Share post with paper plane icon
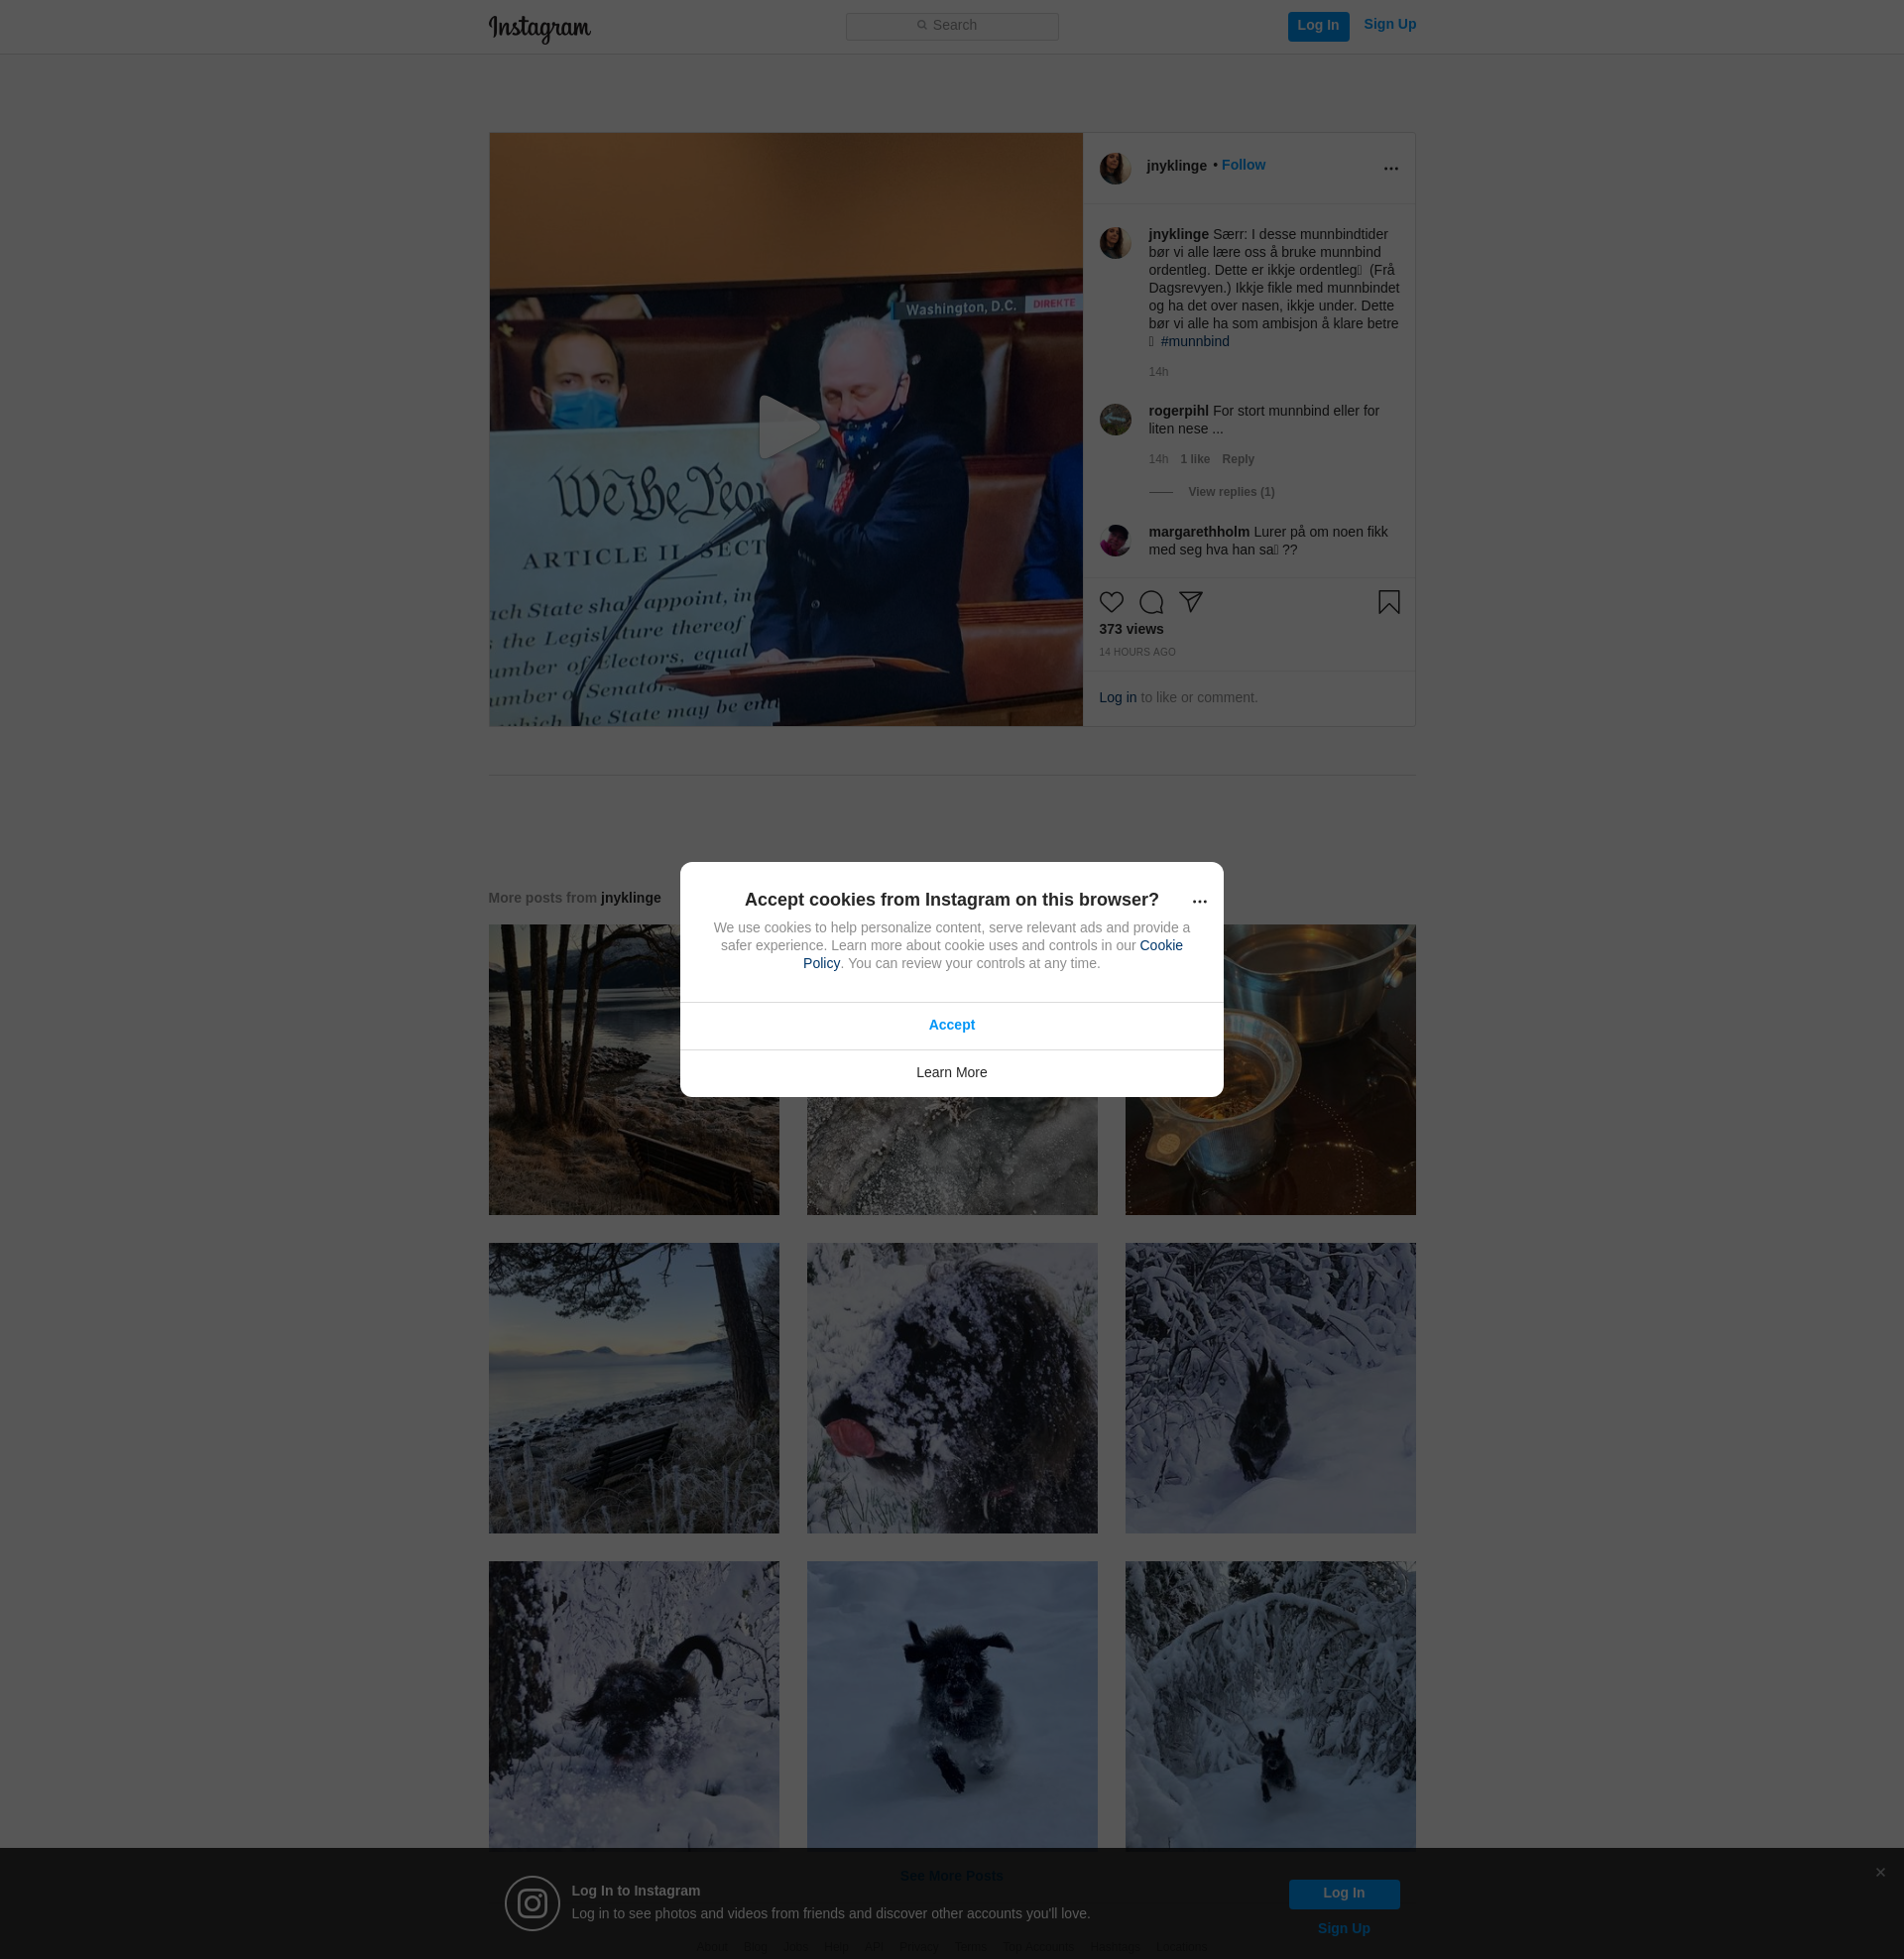This screenshot has width=1904, height=1959. point(1190,602)
